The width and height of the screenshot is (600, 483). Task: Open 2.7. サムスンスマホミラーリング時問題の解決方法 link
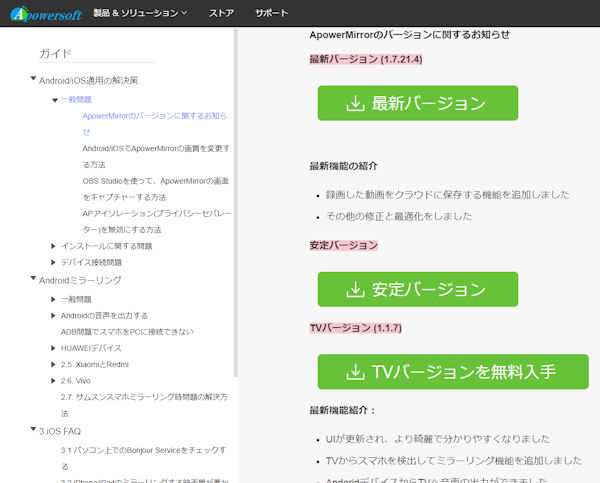pyautogui.click(x=144, y=405)
